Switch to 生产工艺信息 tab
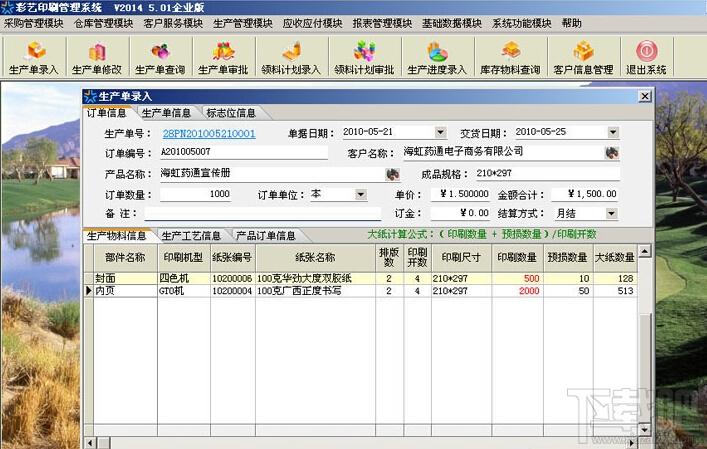The height and width of the screenshot is (449, 707). pos(191,235)
